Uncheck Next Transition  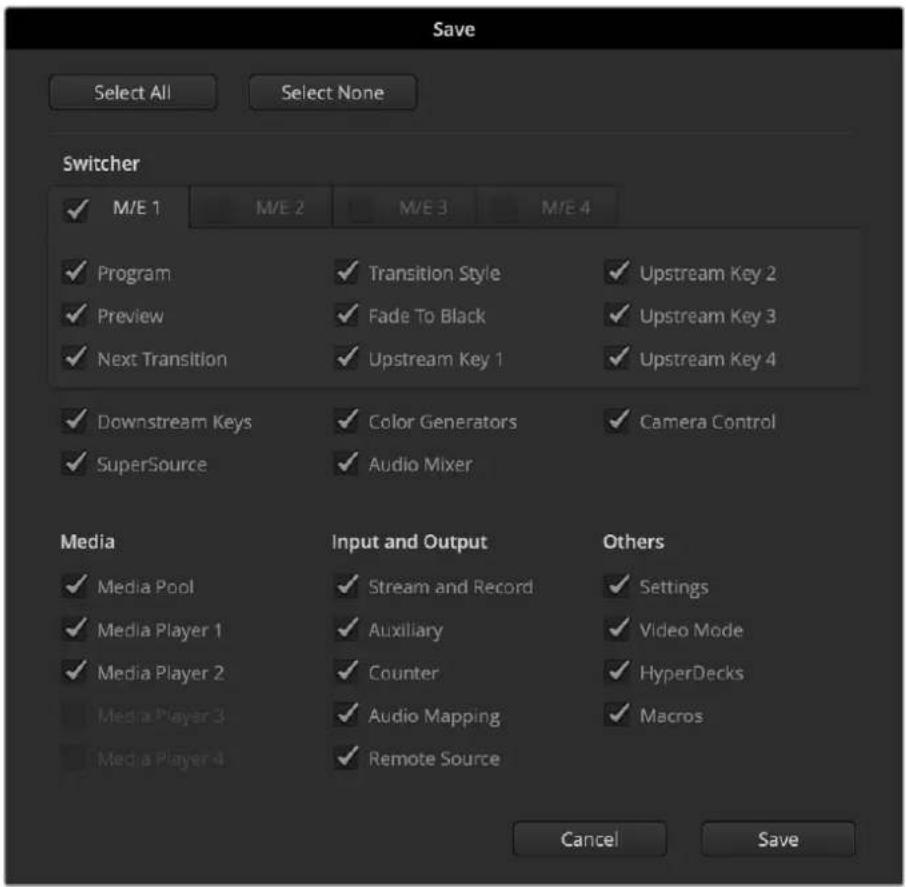point(75,358)
